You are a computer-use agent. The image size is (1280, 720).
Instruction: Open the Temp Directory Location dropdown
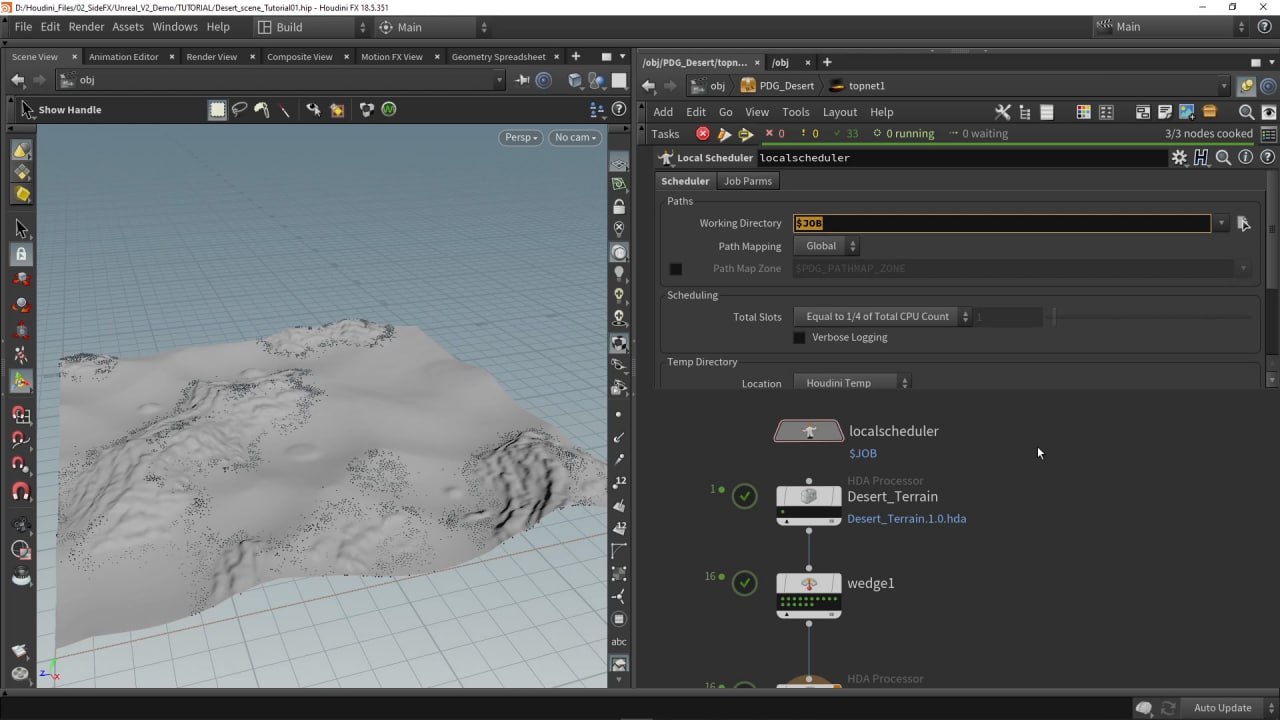coord(852,383)
